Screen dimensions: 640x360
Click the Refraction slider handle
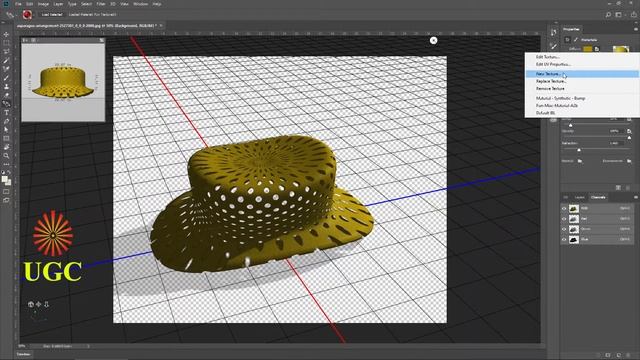tap(579, 150)
